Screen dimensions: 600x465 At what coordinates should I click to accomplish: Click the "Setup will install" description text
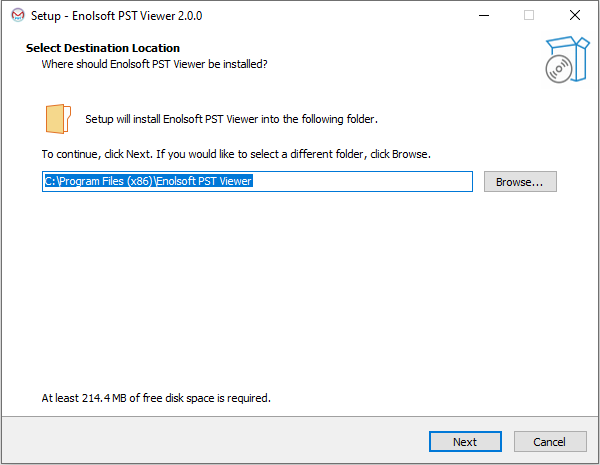point(231,119)
